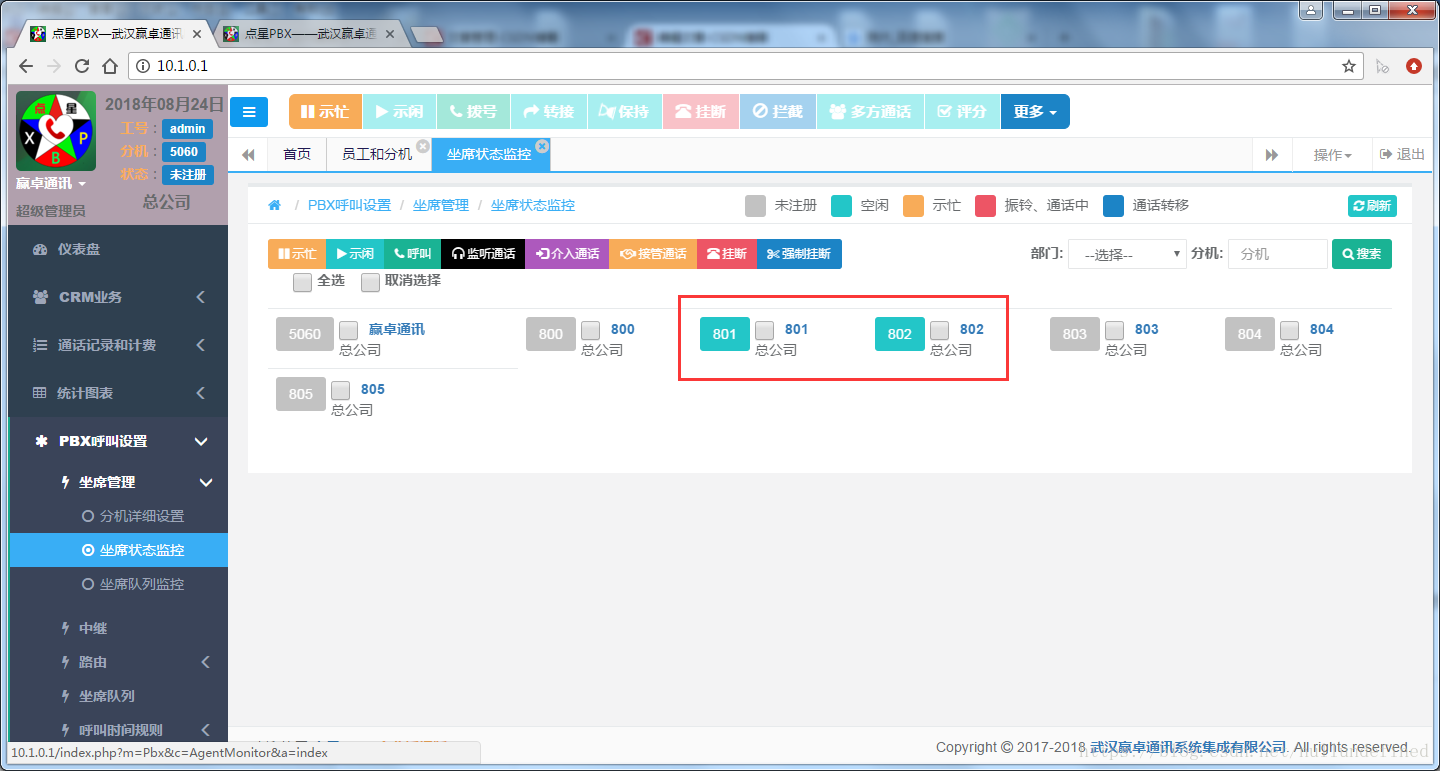Click the top toolbar 示闲 button
Image resolution: width=1440 pixels, height=771 pixels.
click(399, 112)
